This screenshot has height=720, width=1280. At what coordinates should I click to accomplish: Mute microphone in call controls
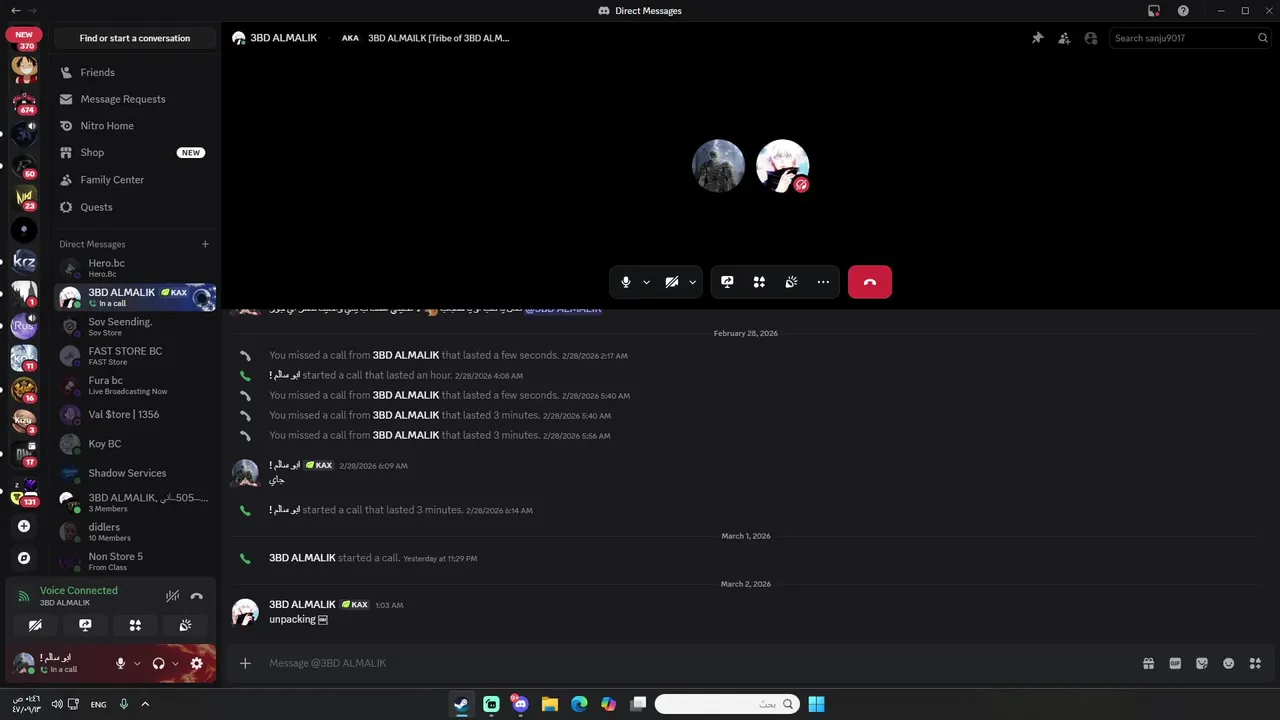click(626, 282)
